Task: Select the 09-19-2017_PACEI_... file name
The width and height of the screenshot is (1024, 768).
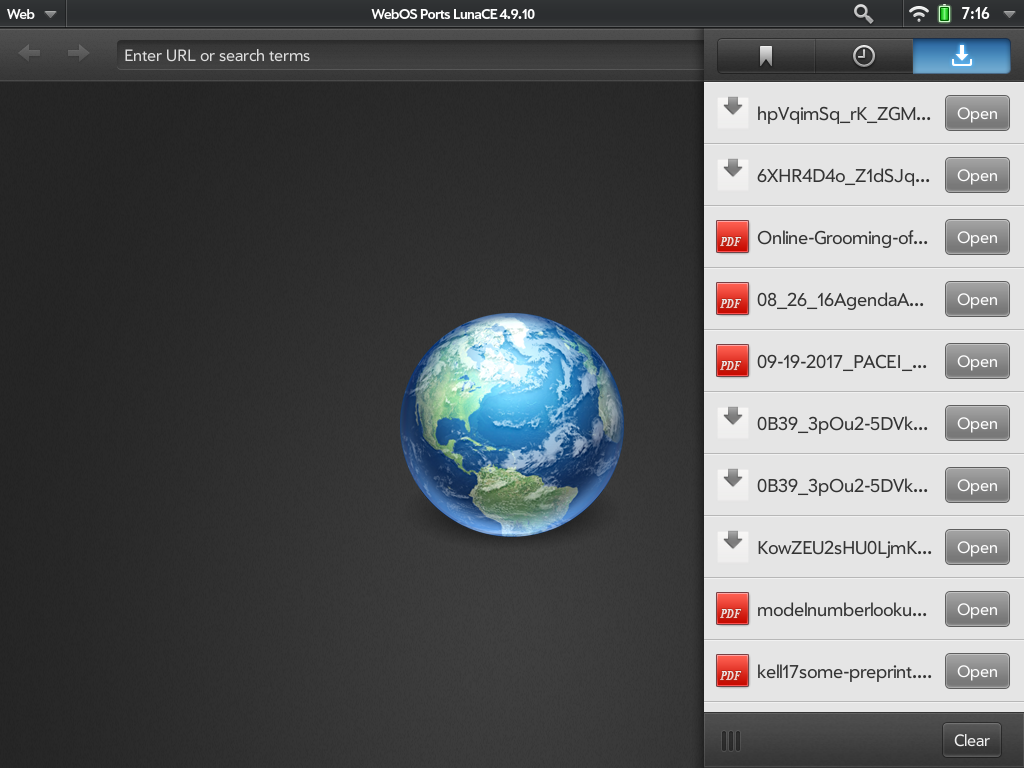Action: (x=842, y=362)
